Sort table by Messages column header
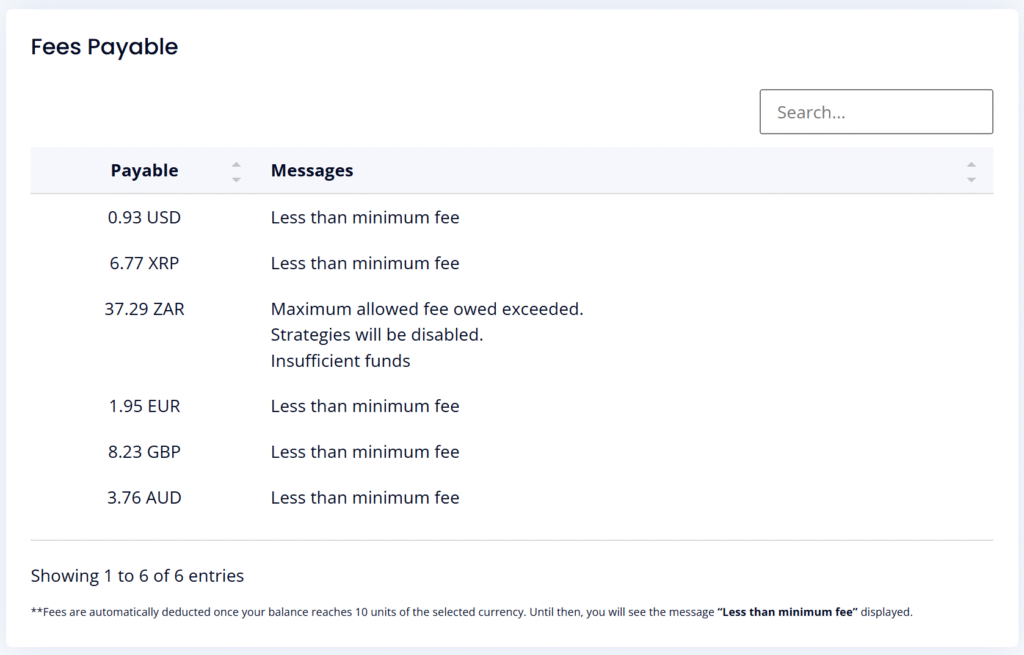Screen dimensions: 1024x655 point(312,171)
